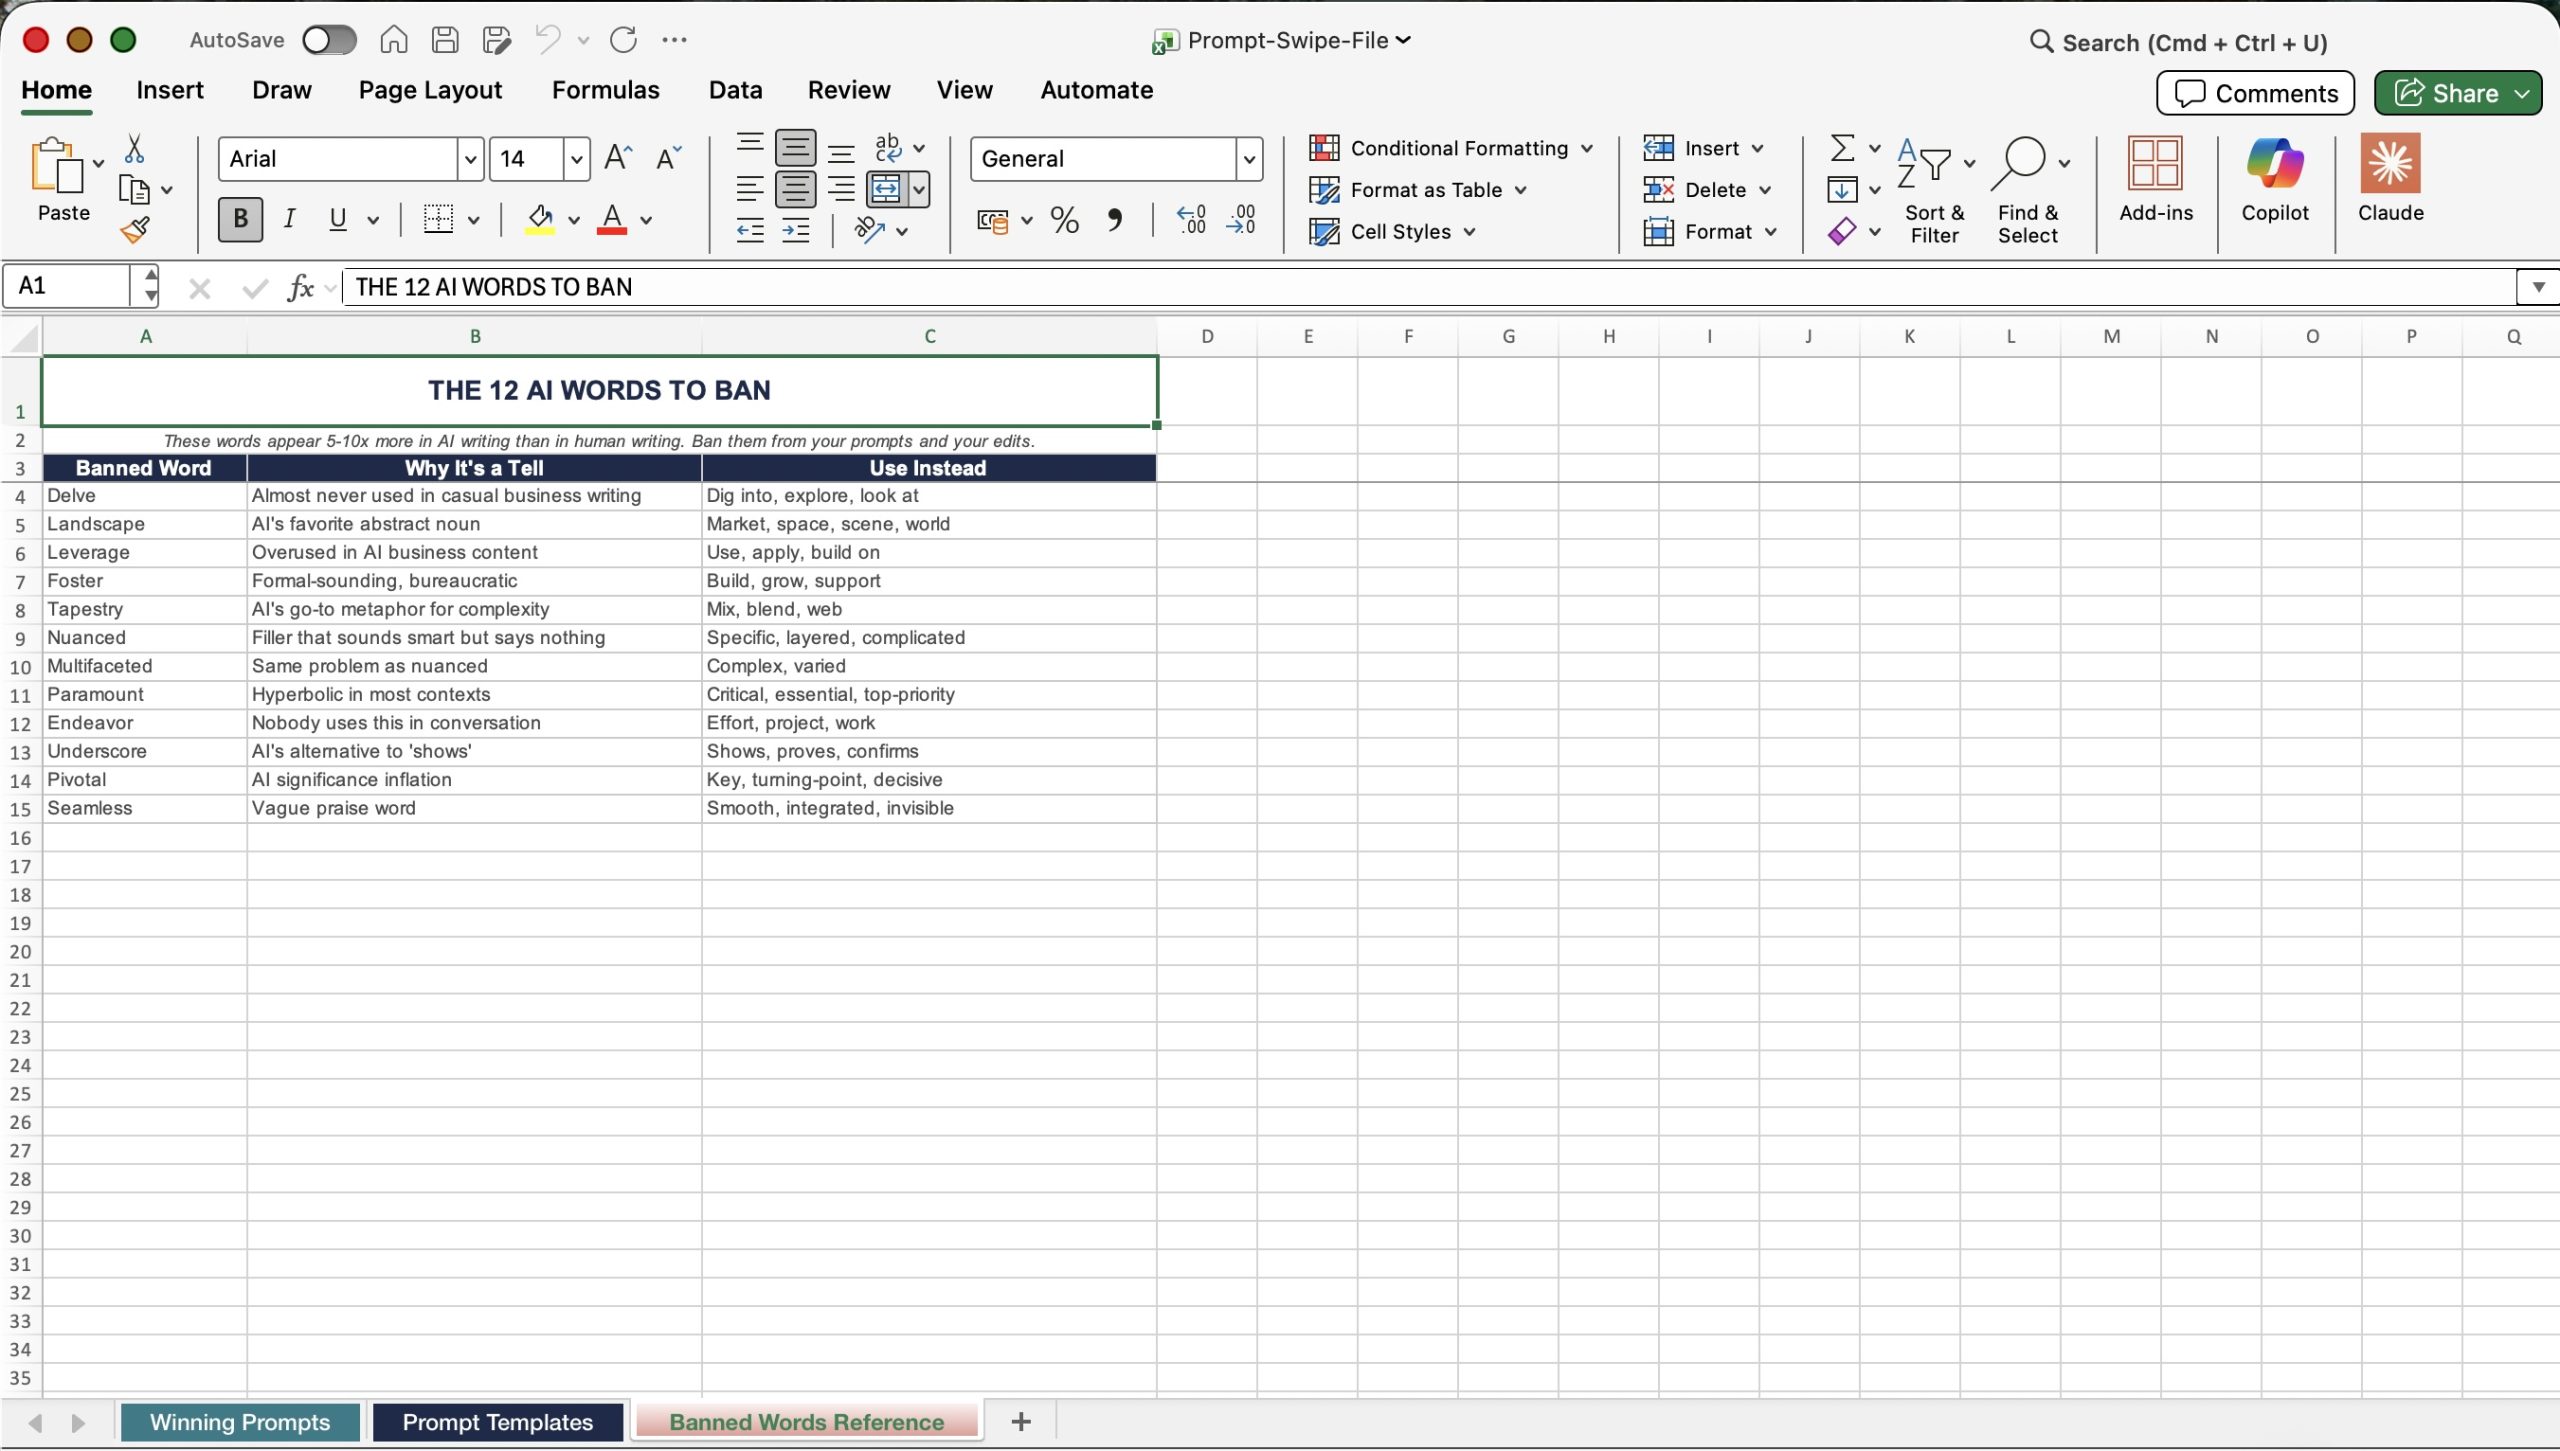The image size is (2560, 1451).
Task: Toggle Italic formatting button
Action: coord(289,219)
